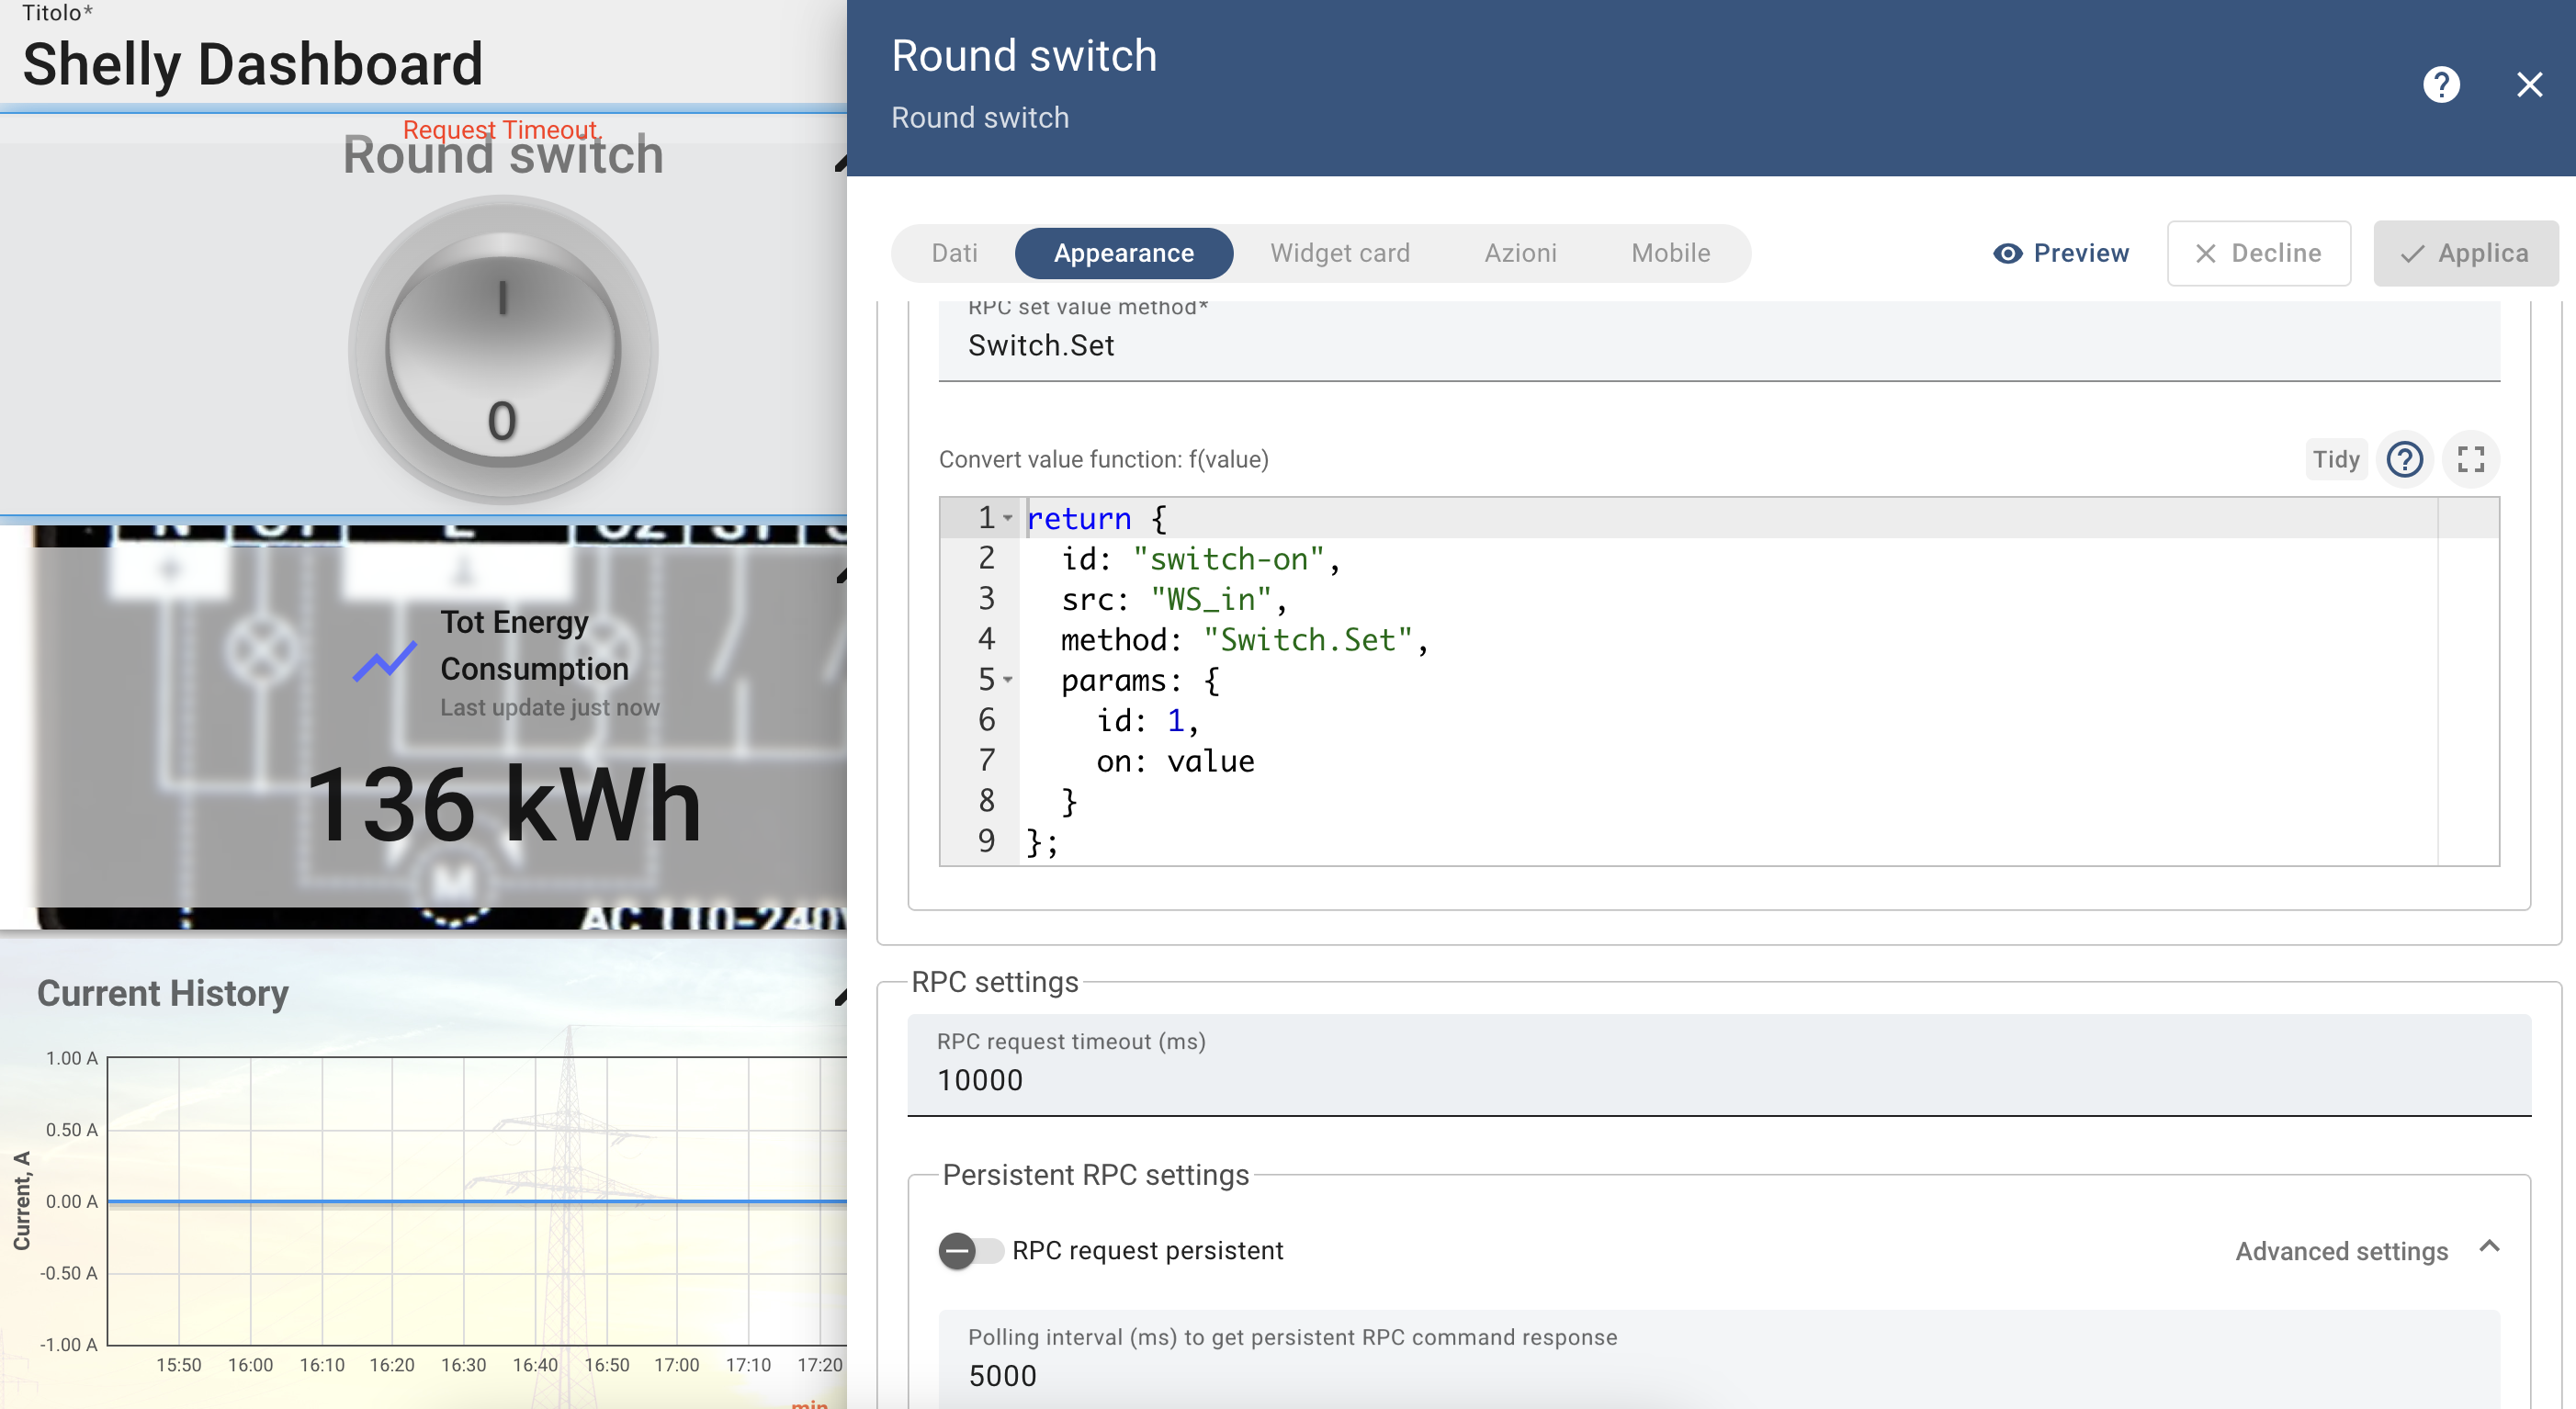Fold the params block at line 5
Screen dimensions: 2576x1409
pyautogui.click(x=1008, y=680)
